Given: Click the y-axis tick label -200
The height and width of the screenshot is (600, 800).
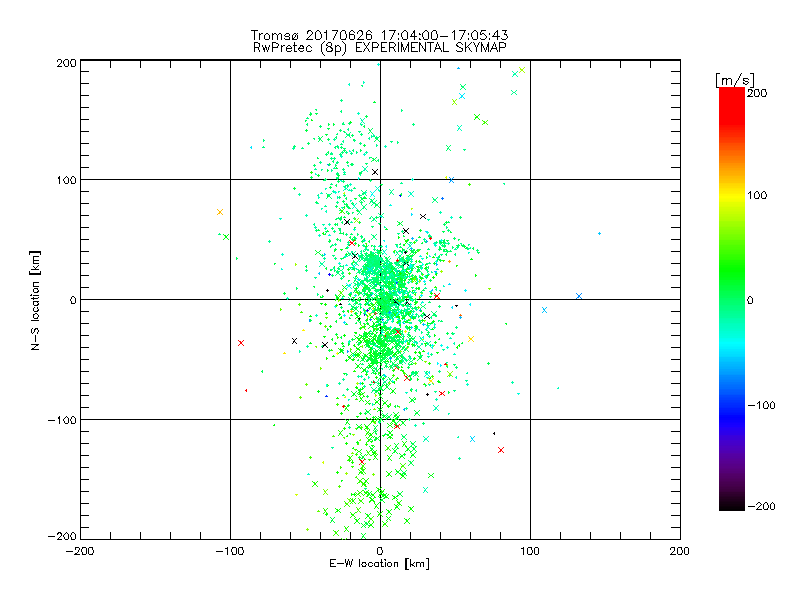Looking at the screenshot, I should [x=62, y=536].
